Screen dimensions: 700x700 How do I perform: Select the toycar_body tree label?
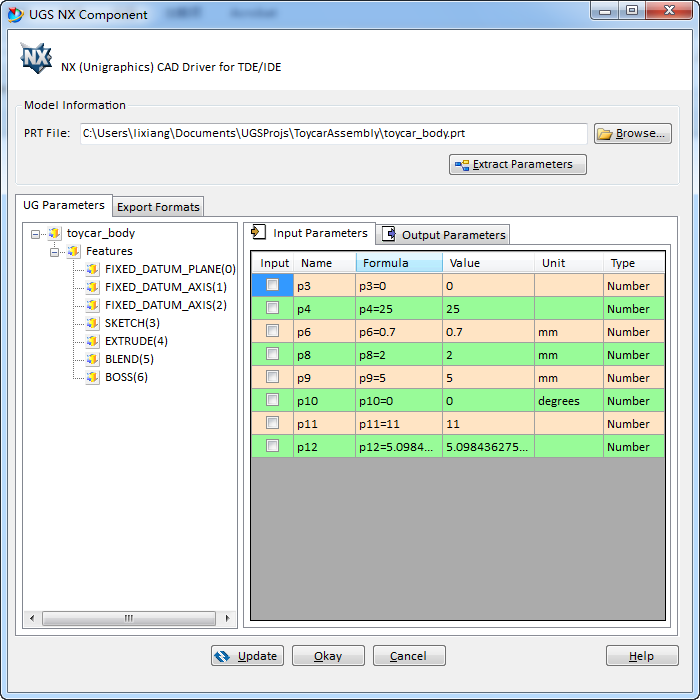(x=101, y=233)
